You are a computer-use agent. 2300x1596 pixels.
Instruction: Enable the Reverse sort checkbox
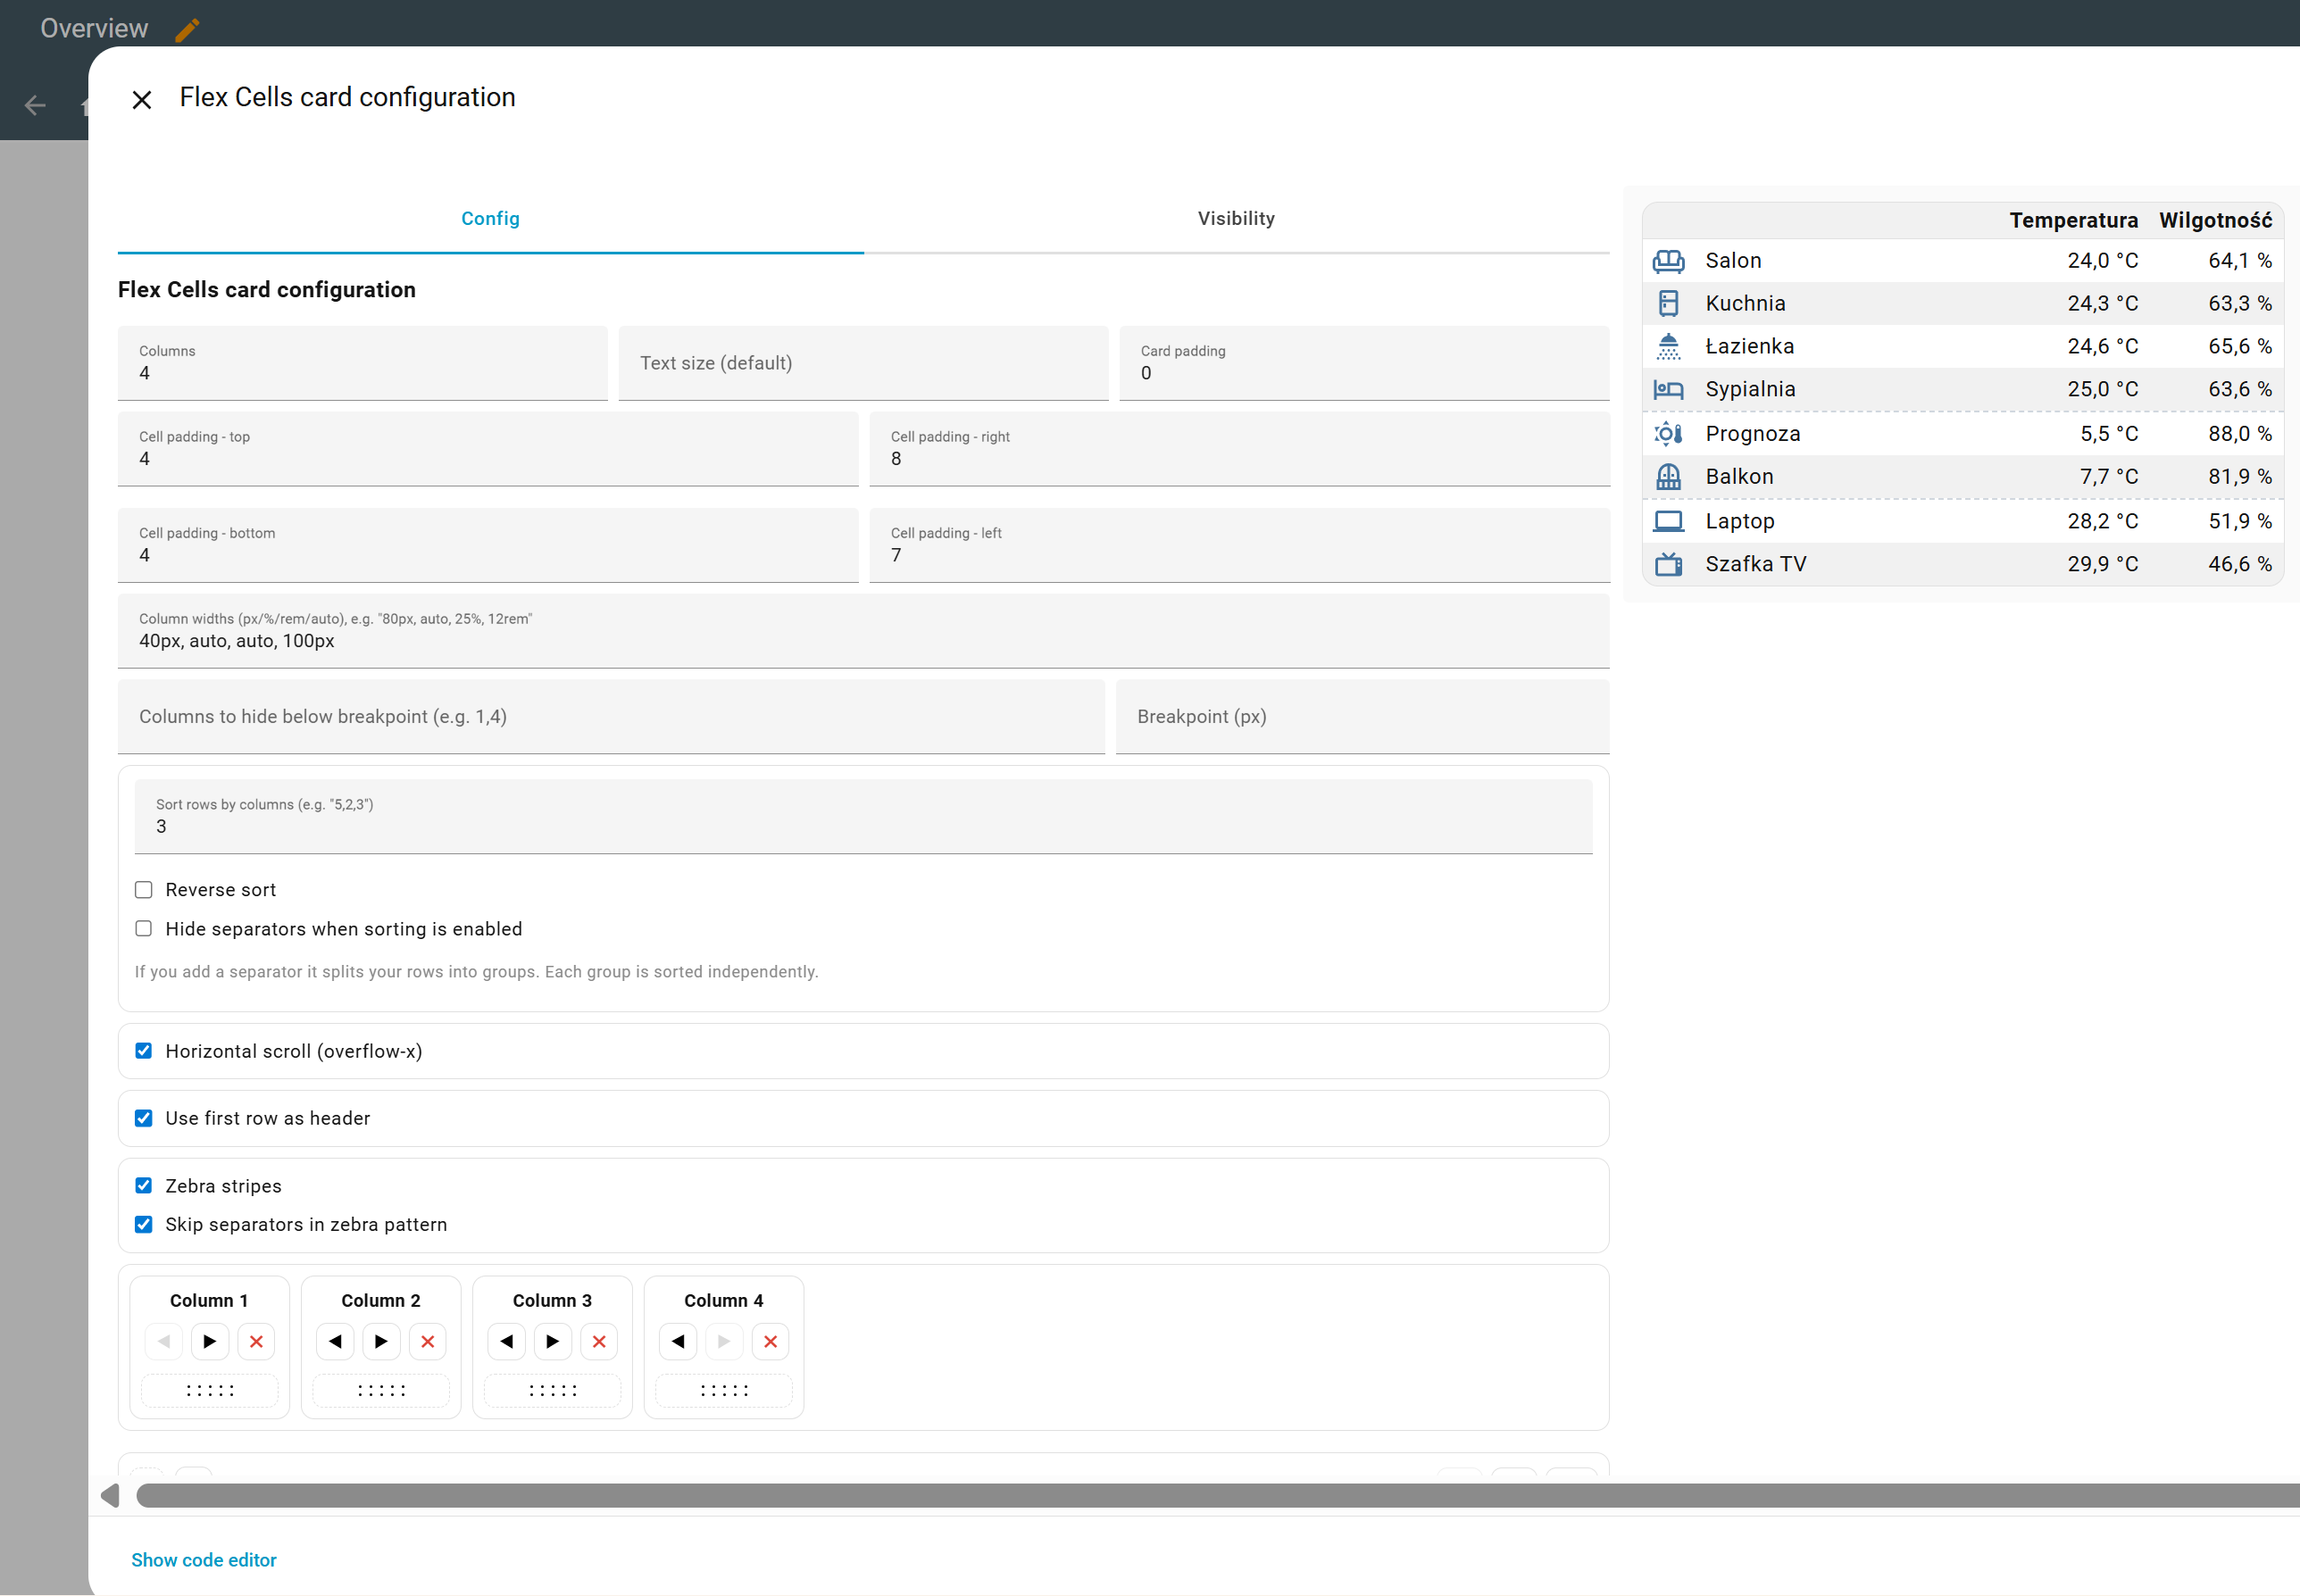144,890
